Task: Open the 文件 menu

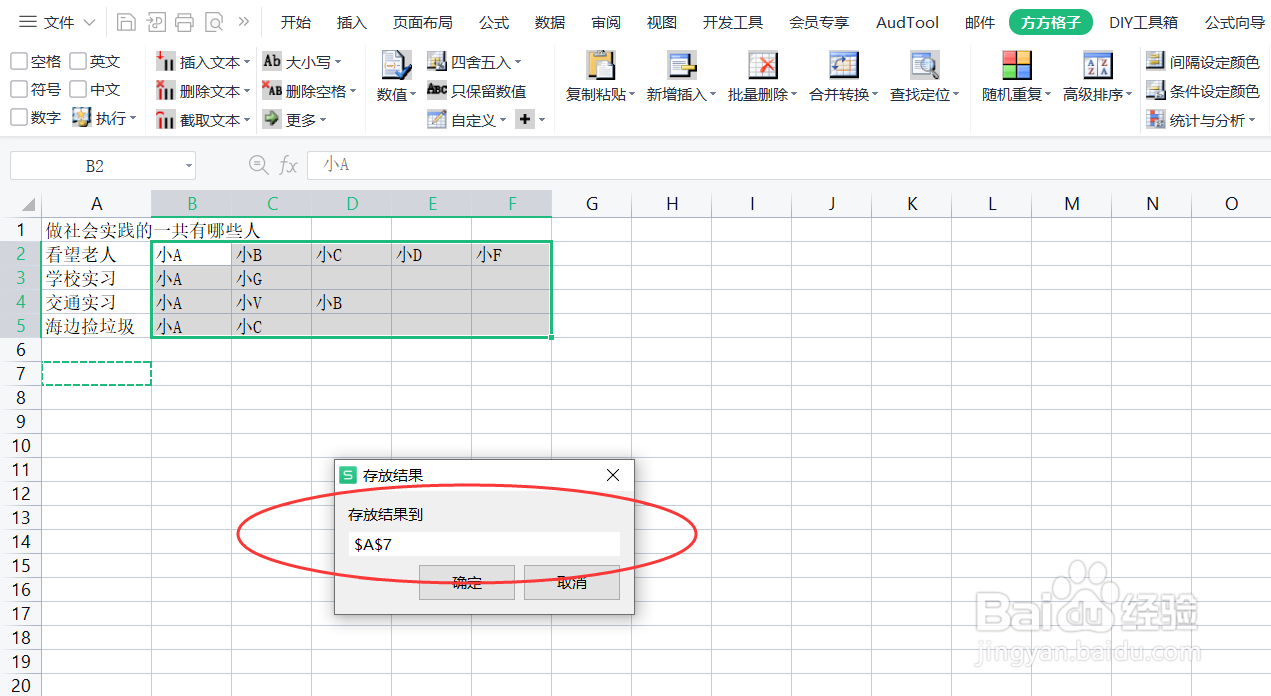Action: [x=58, y=22]
